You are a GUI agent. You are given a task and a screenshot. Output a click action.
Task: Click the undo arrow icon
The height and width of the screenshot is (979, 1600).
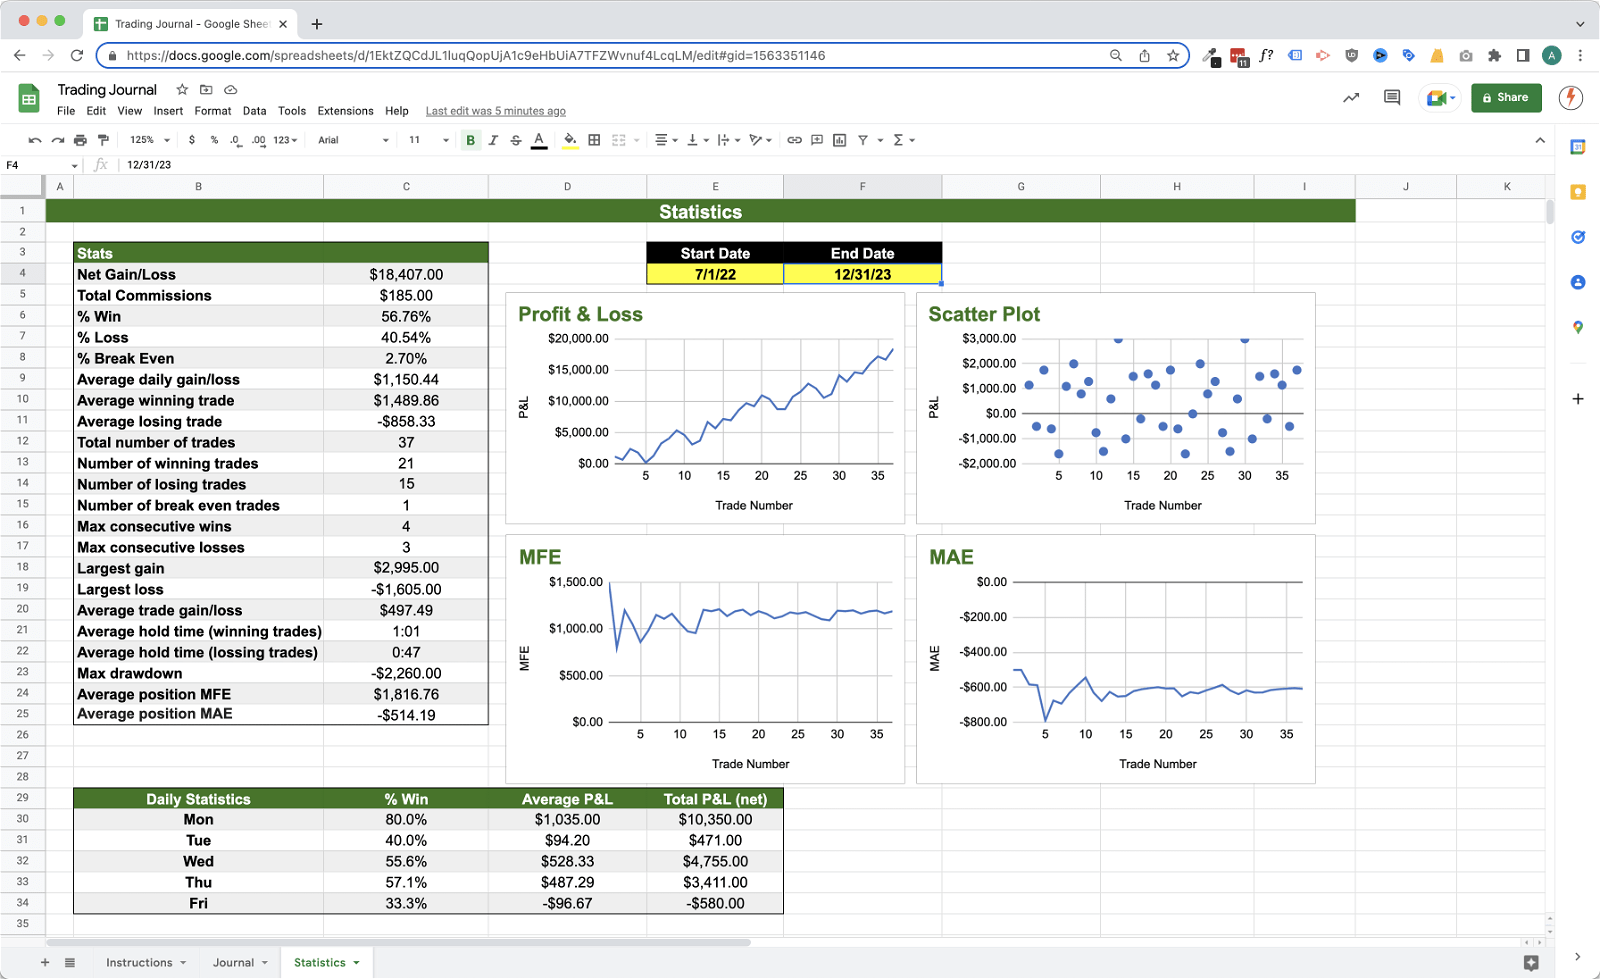tap(35, 140)
